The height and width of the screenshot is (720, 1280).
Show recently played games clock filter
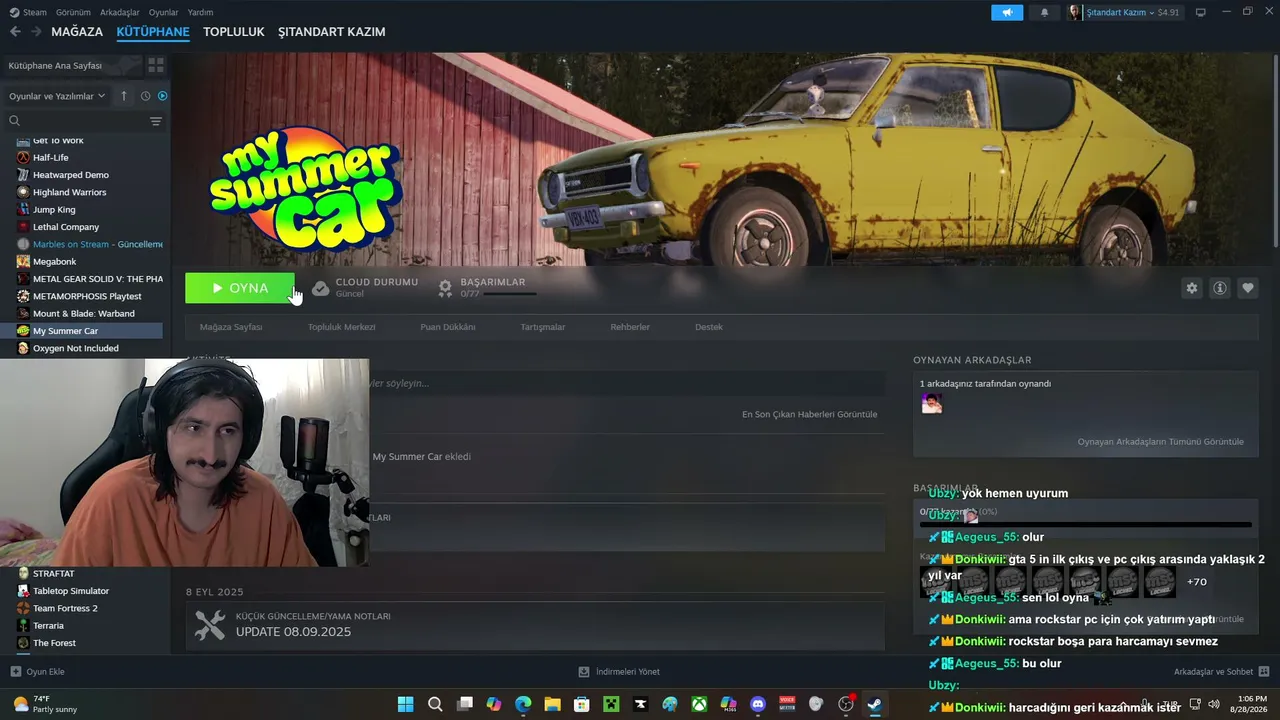point(145,96)
